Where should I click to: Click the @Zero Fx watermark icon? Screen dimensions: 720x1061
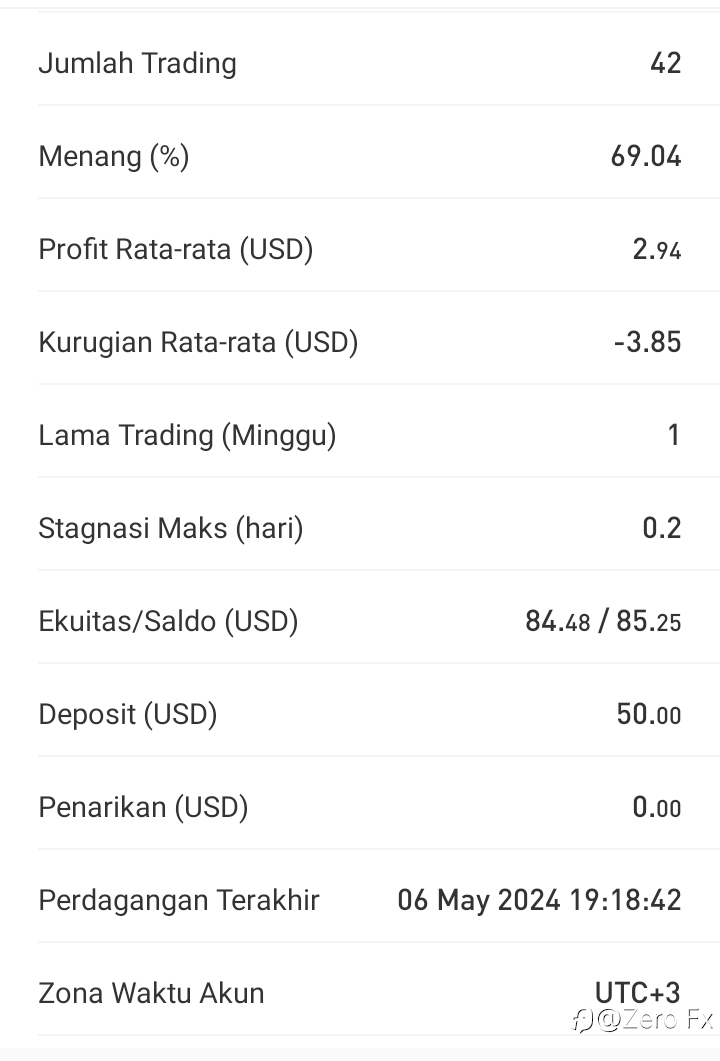(582, 1019)
